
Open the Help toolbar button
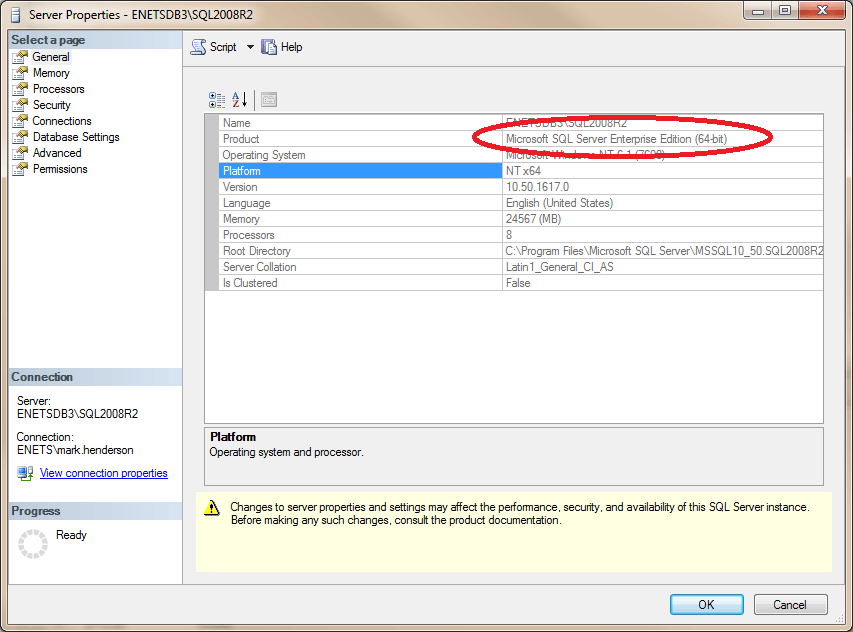click(x=281, y=47)
